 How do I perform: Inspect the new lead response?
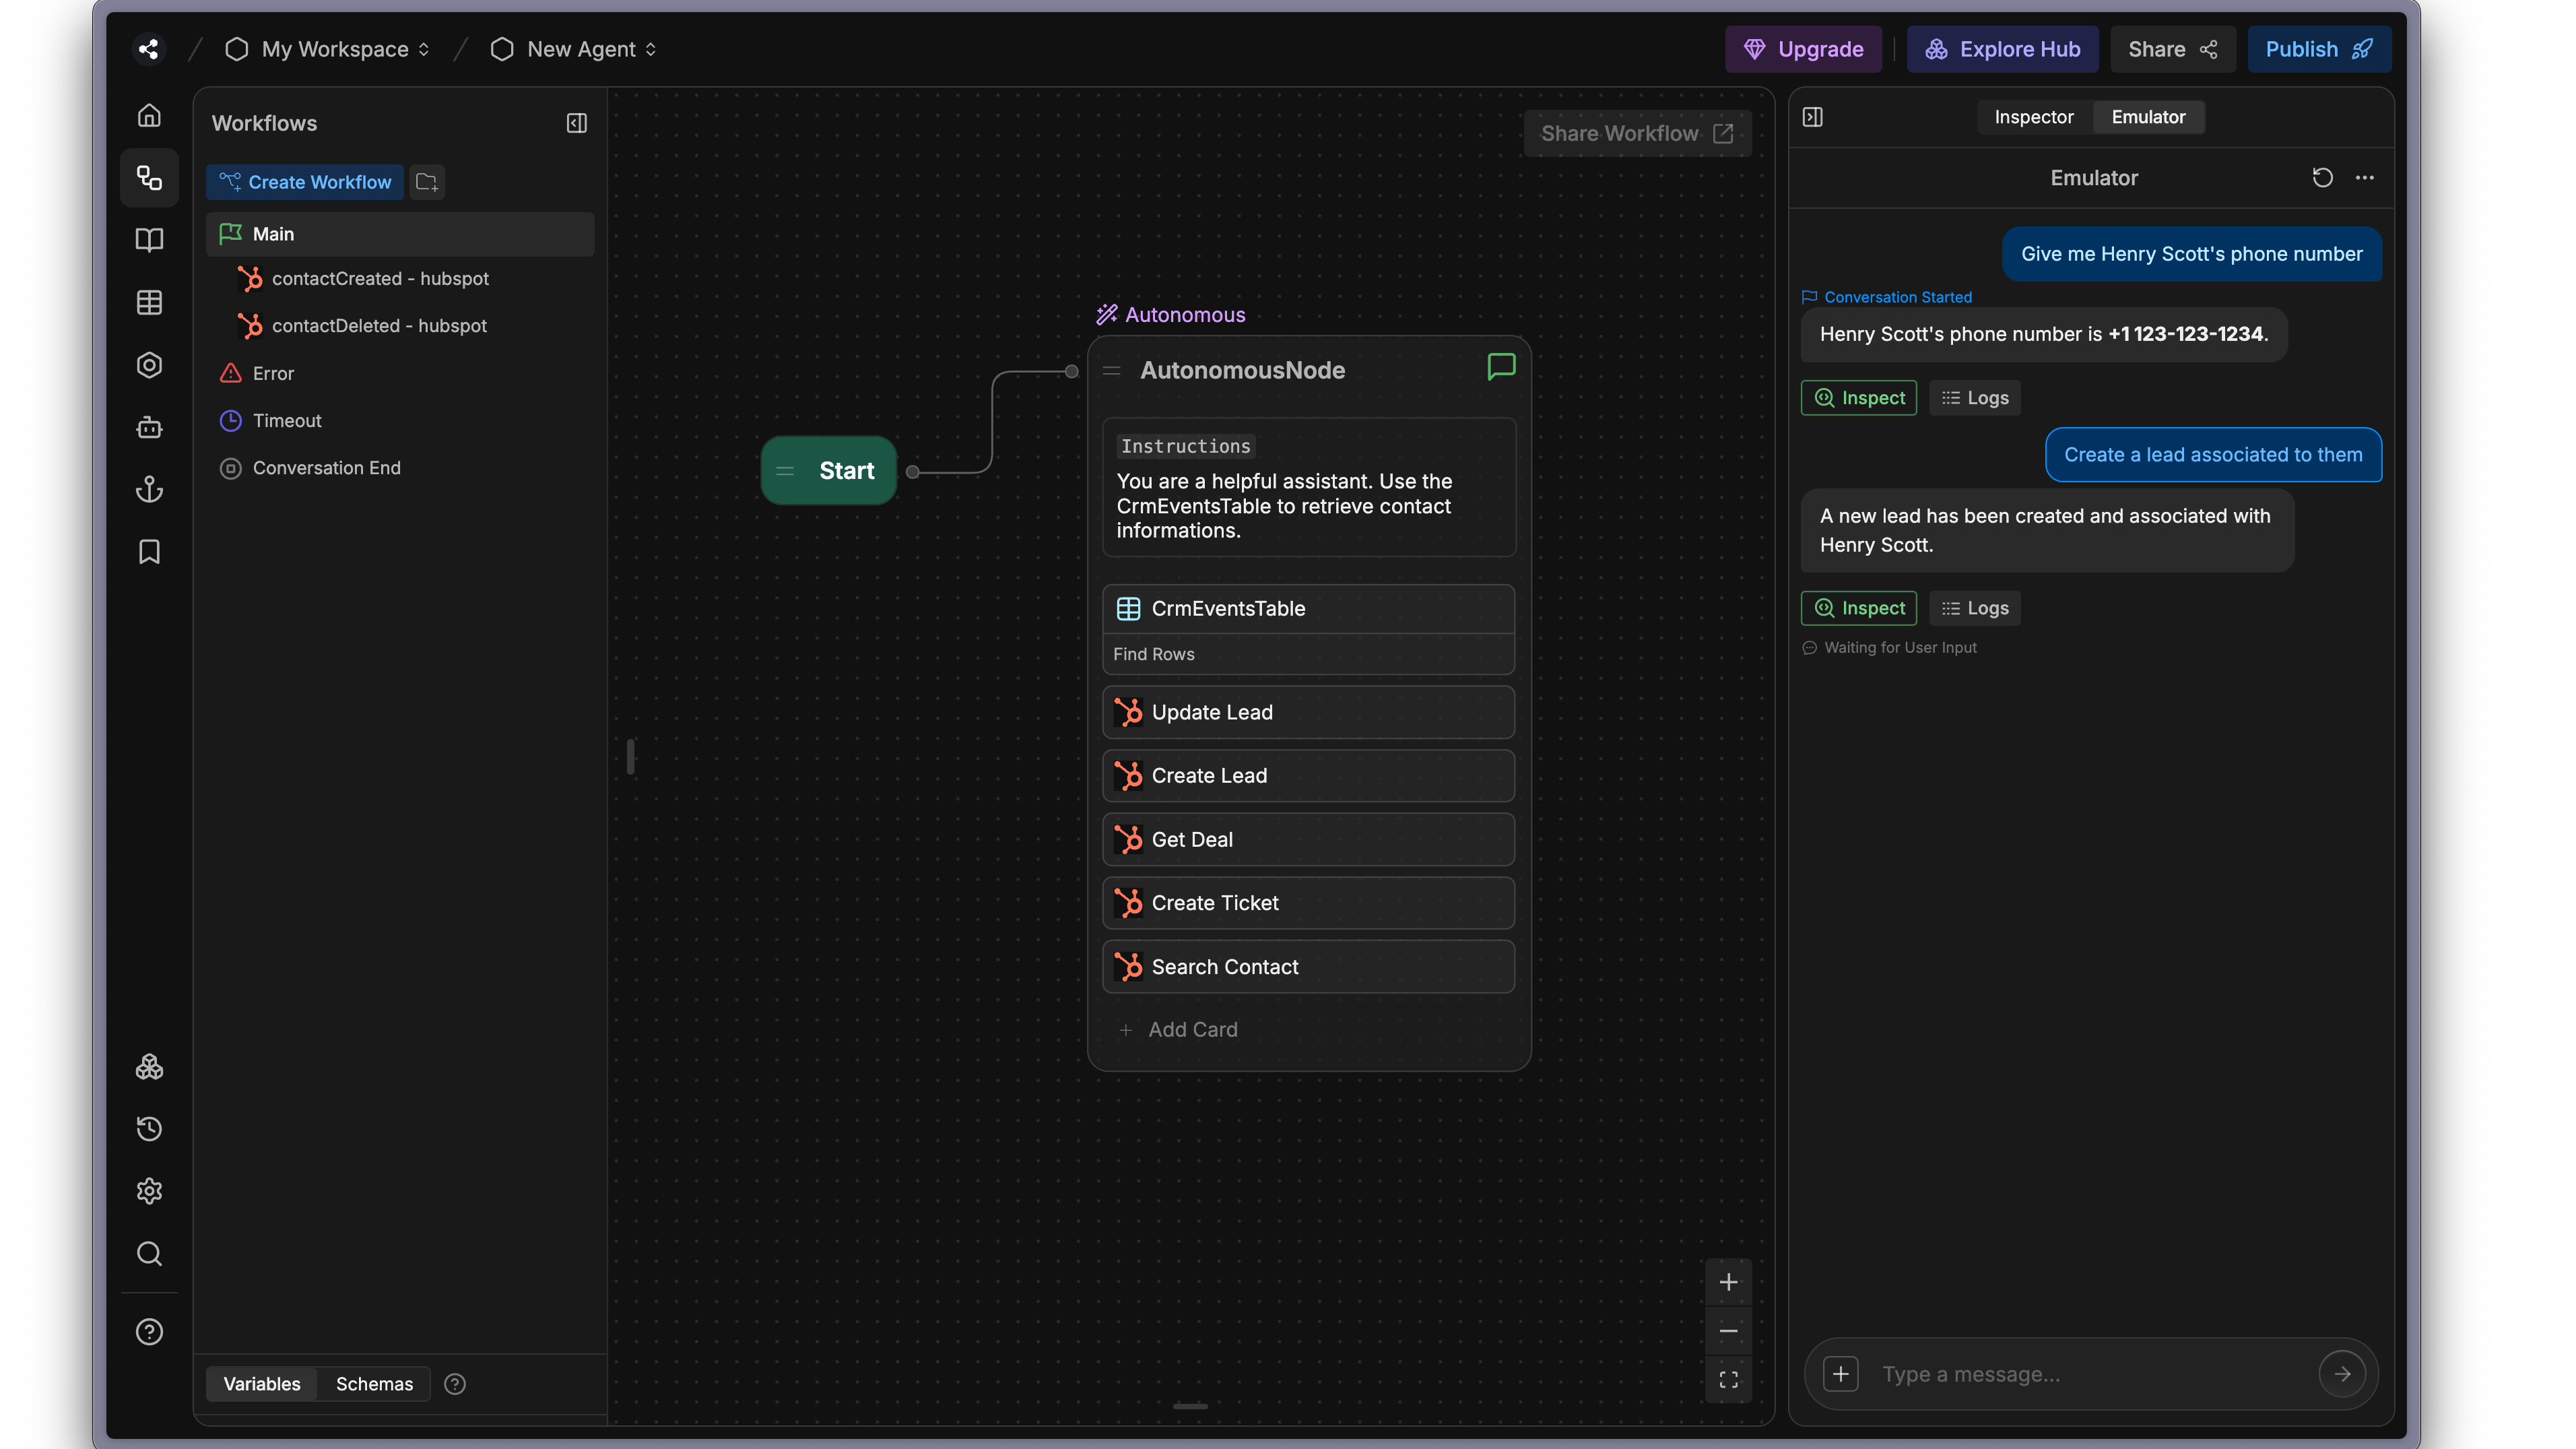tap(1858, 608)
